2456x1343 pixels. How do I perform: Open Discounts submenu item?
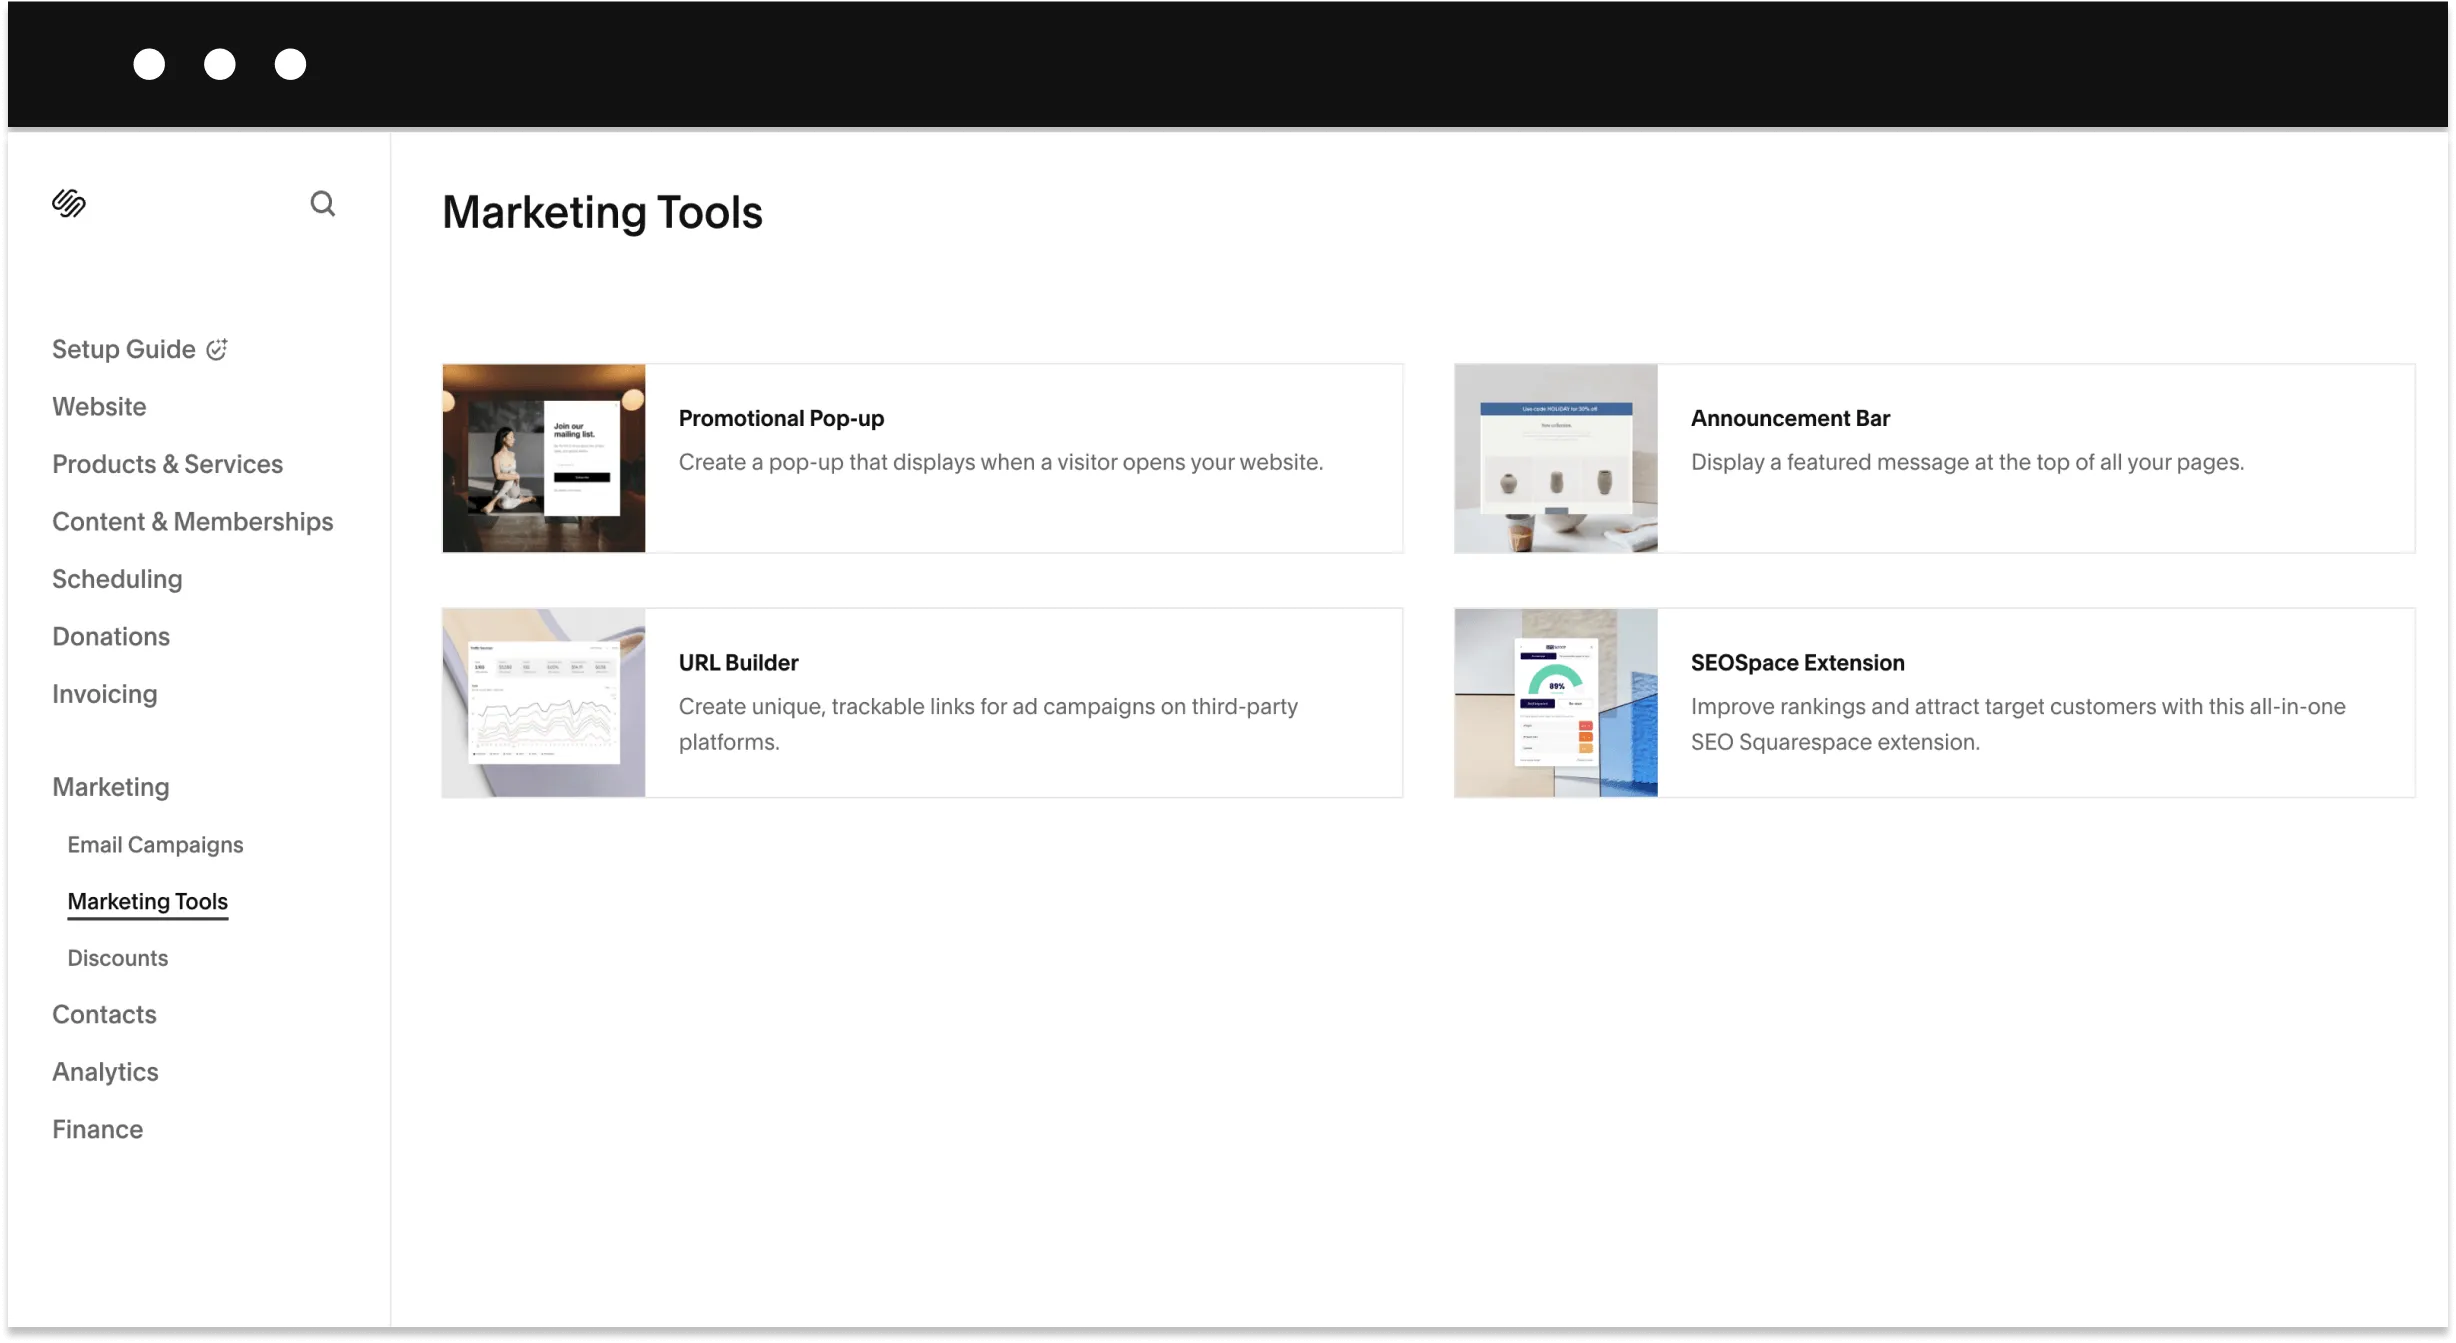117,958
